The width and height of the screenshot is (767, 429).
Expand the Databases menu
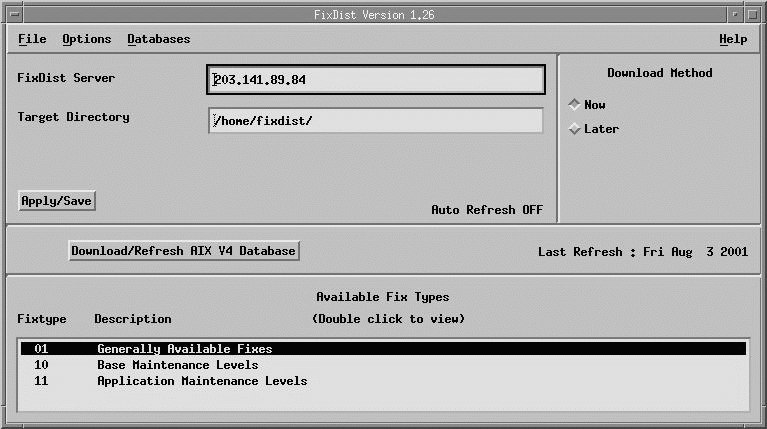click(x=158, y=39)
